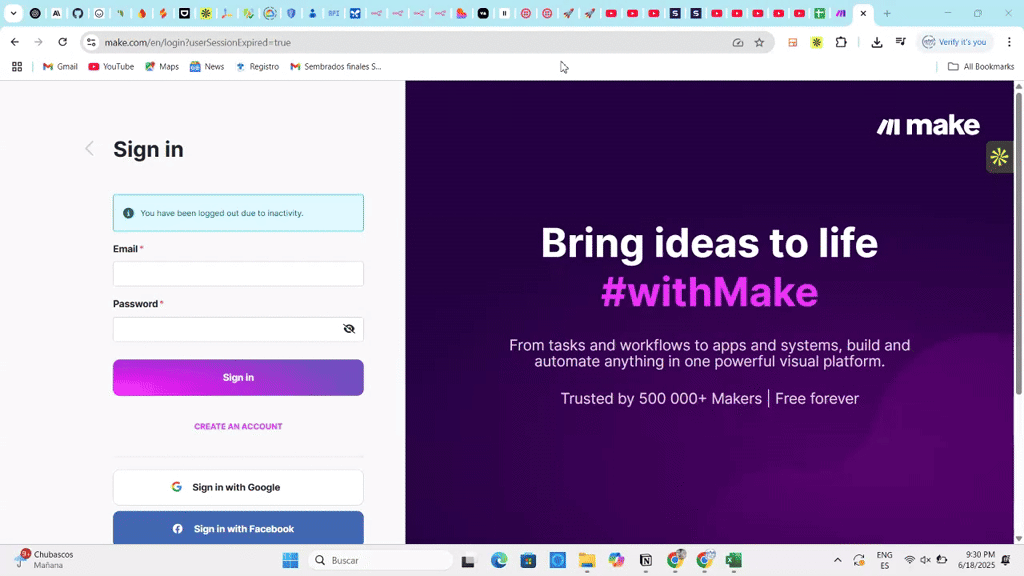Viewport: 1024px width, 576px height.
Task: Open the orange layout extension icon
Action: point(793,42)
